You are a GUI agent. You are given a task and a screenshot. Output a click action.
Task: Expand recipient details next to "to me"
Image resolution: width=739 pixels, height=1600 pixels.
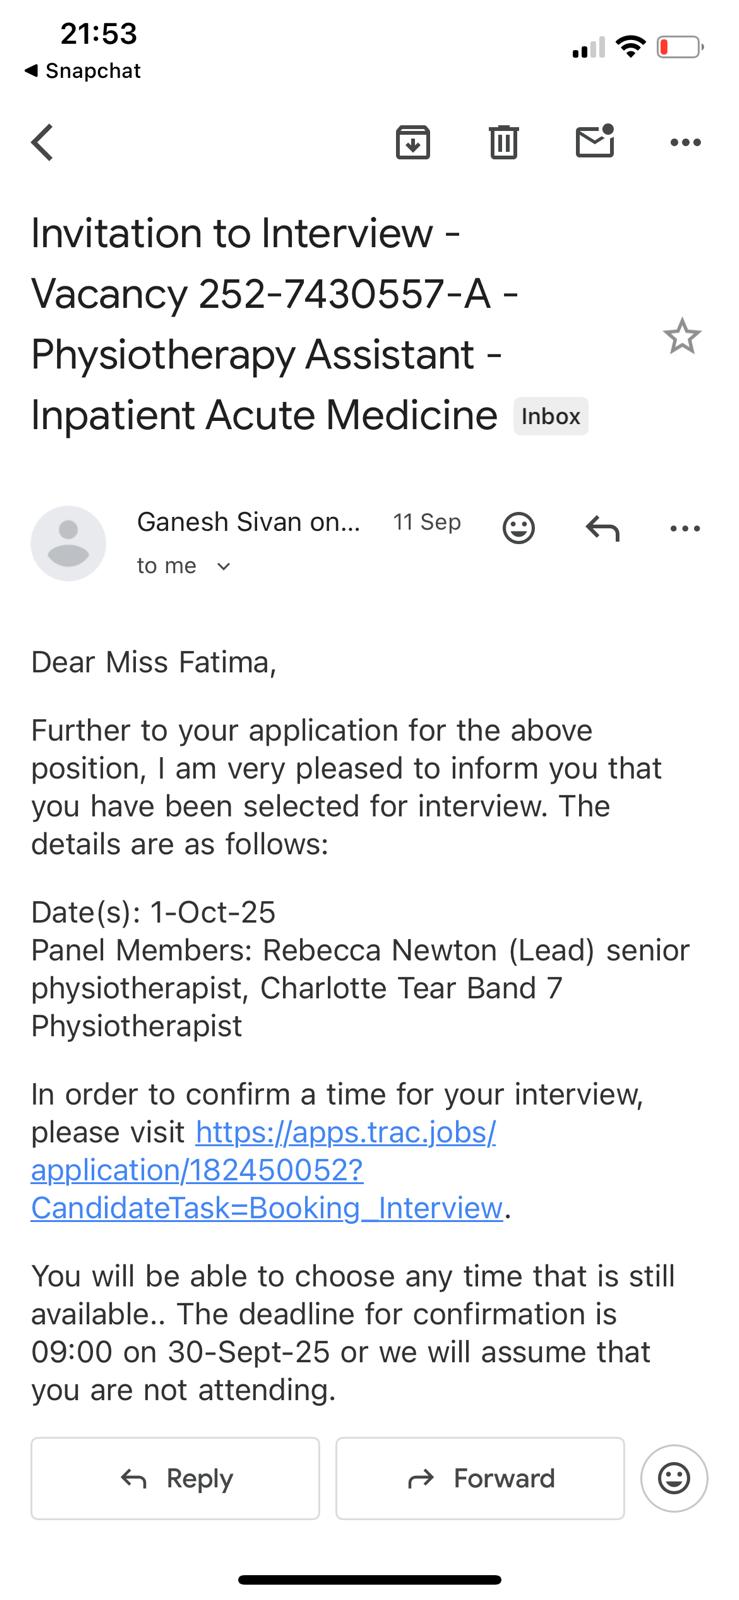[x=224, y=566]
